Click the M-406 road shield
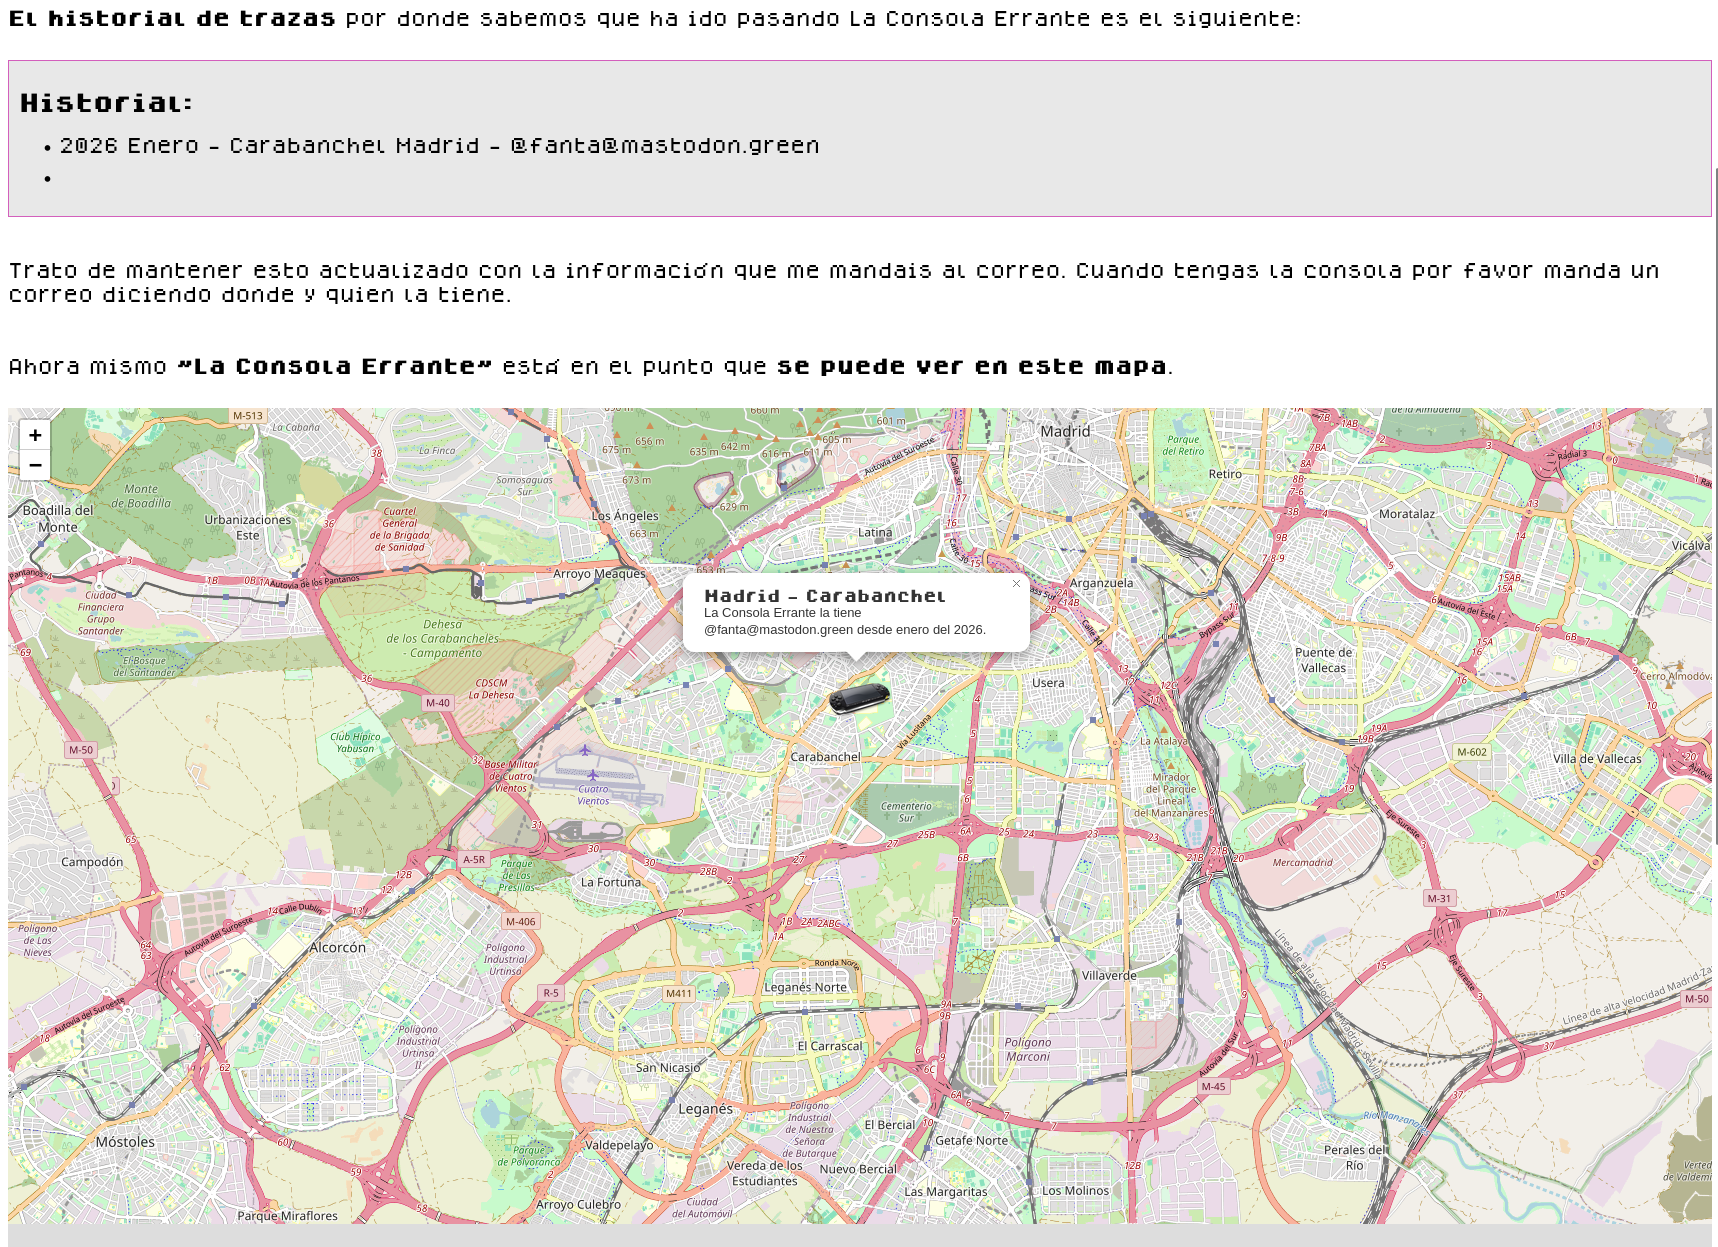This screenshot has width=1718, height=1247. coord(520,922)
